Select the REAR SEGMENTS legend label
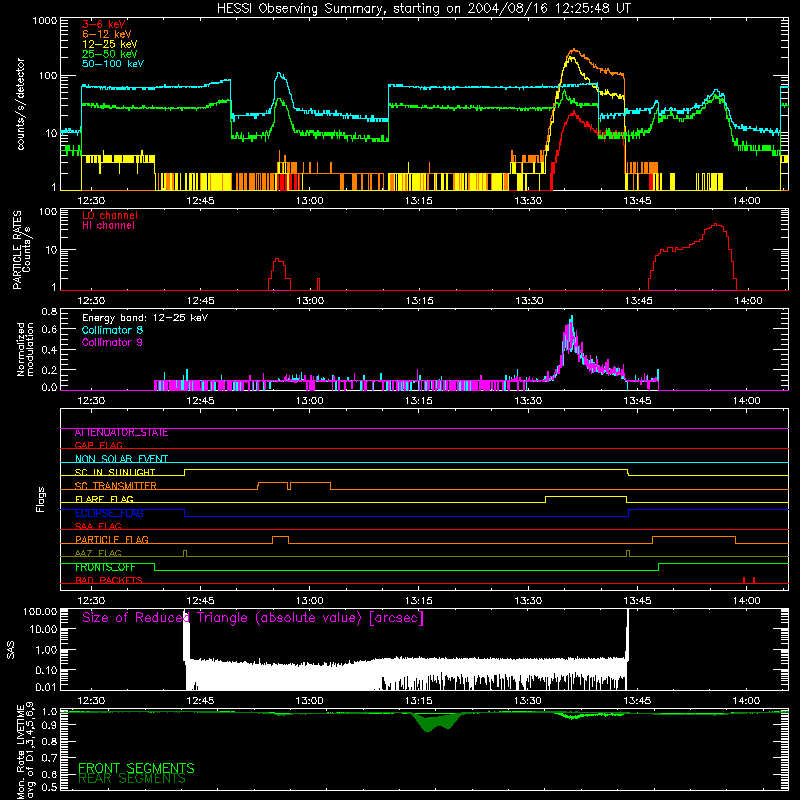The height and width of the screenshot is (800, 800). [x=132, y=779]
